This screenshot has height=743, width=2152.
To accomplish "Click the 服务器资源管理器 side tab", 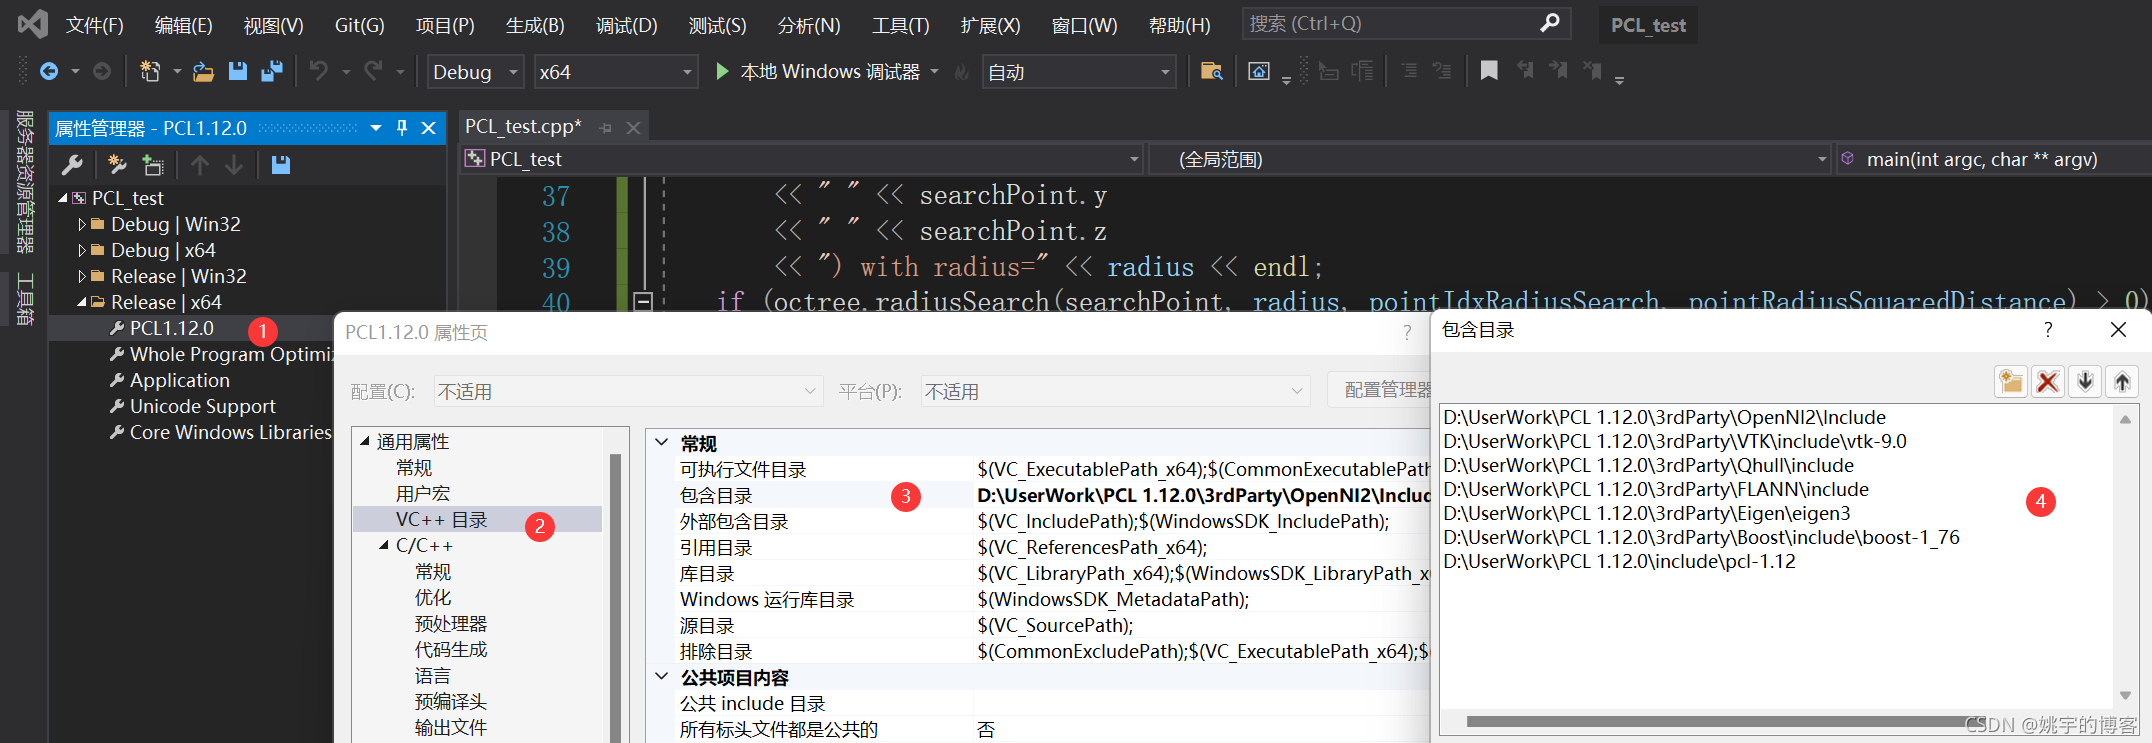I will [25, 182].
